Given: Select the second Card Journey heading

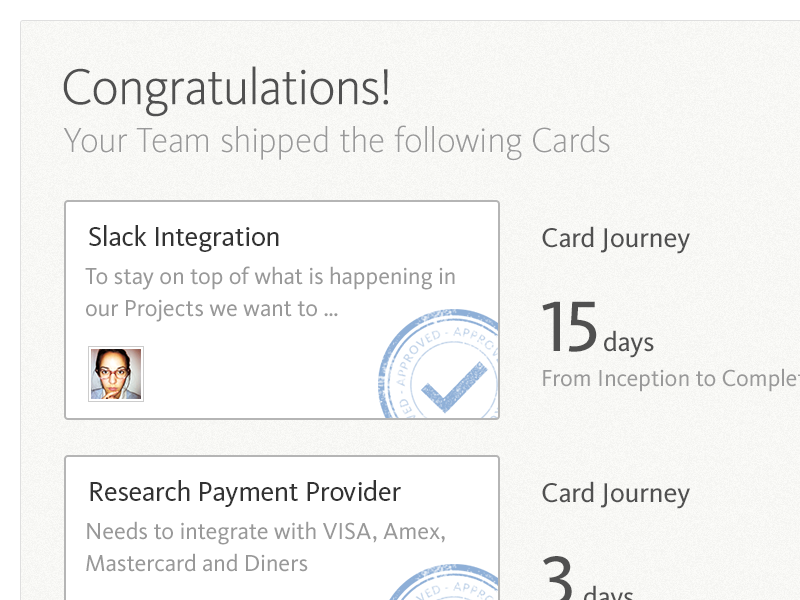Looking at the screenshot, I should pos(615,493).
